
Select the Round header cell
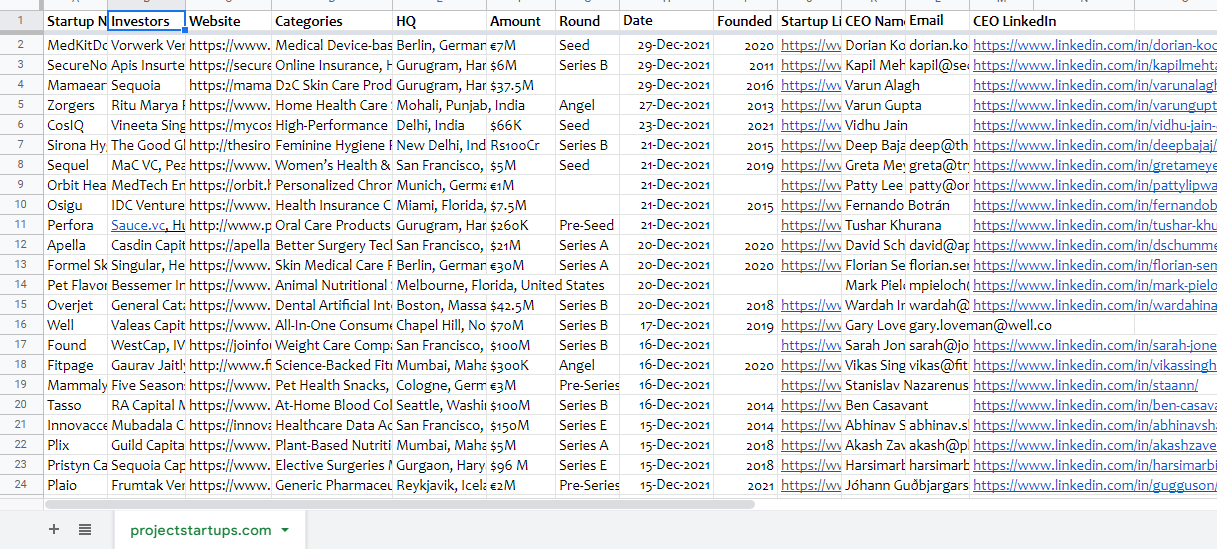(588, 21)
